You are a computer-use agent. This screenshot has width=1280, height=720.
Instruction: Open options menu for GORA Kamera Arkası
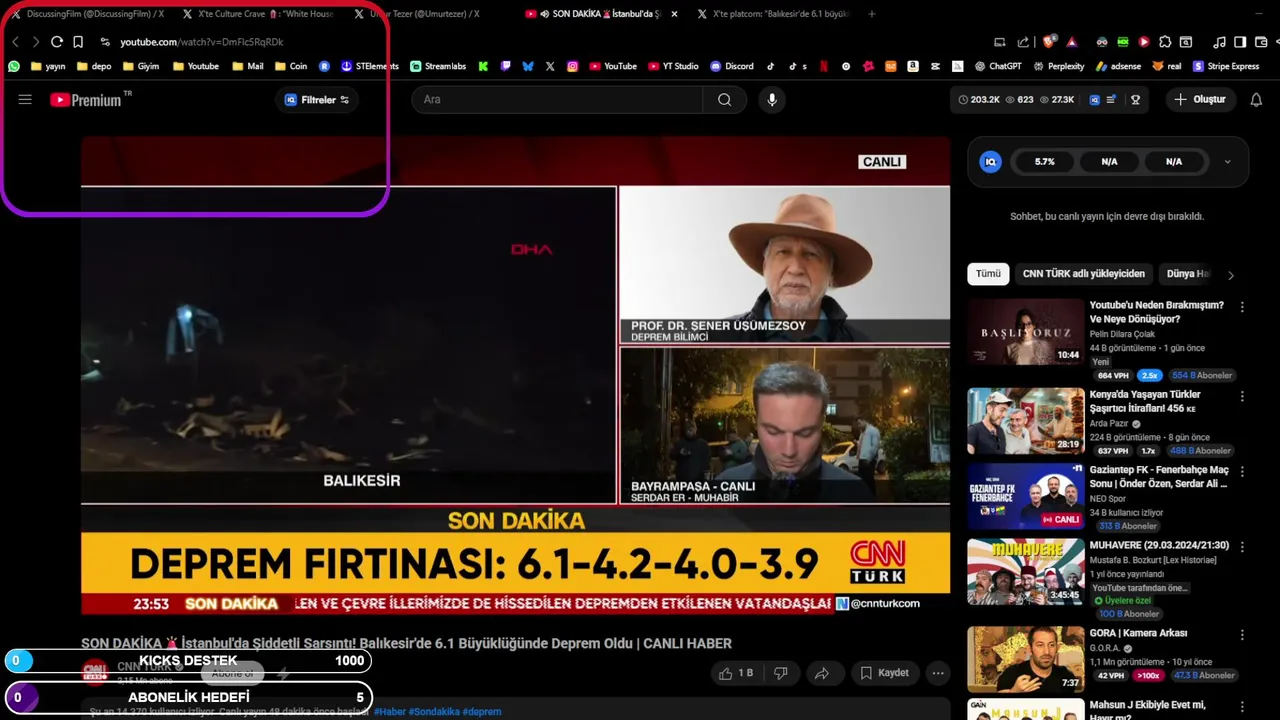click(1242, 635)
